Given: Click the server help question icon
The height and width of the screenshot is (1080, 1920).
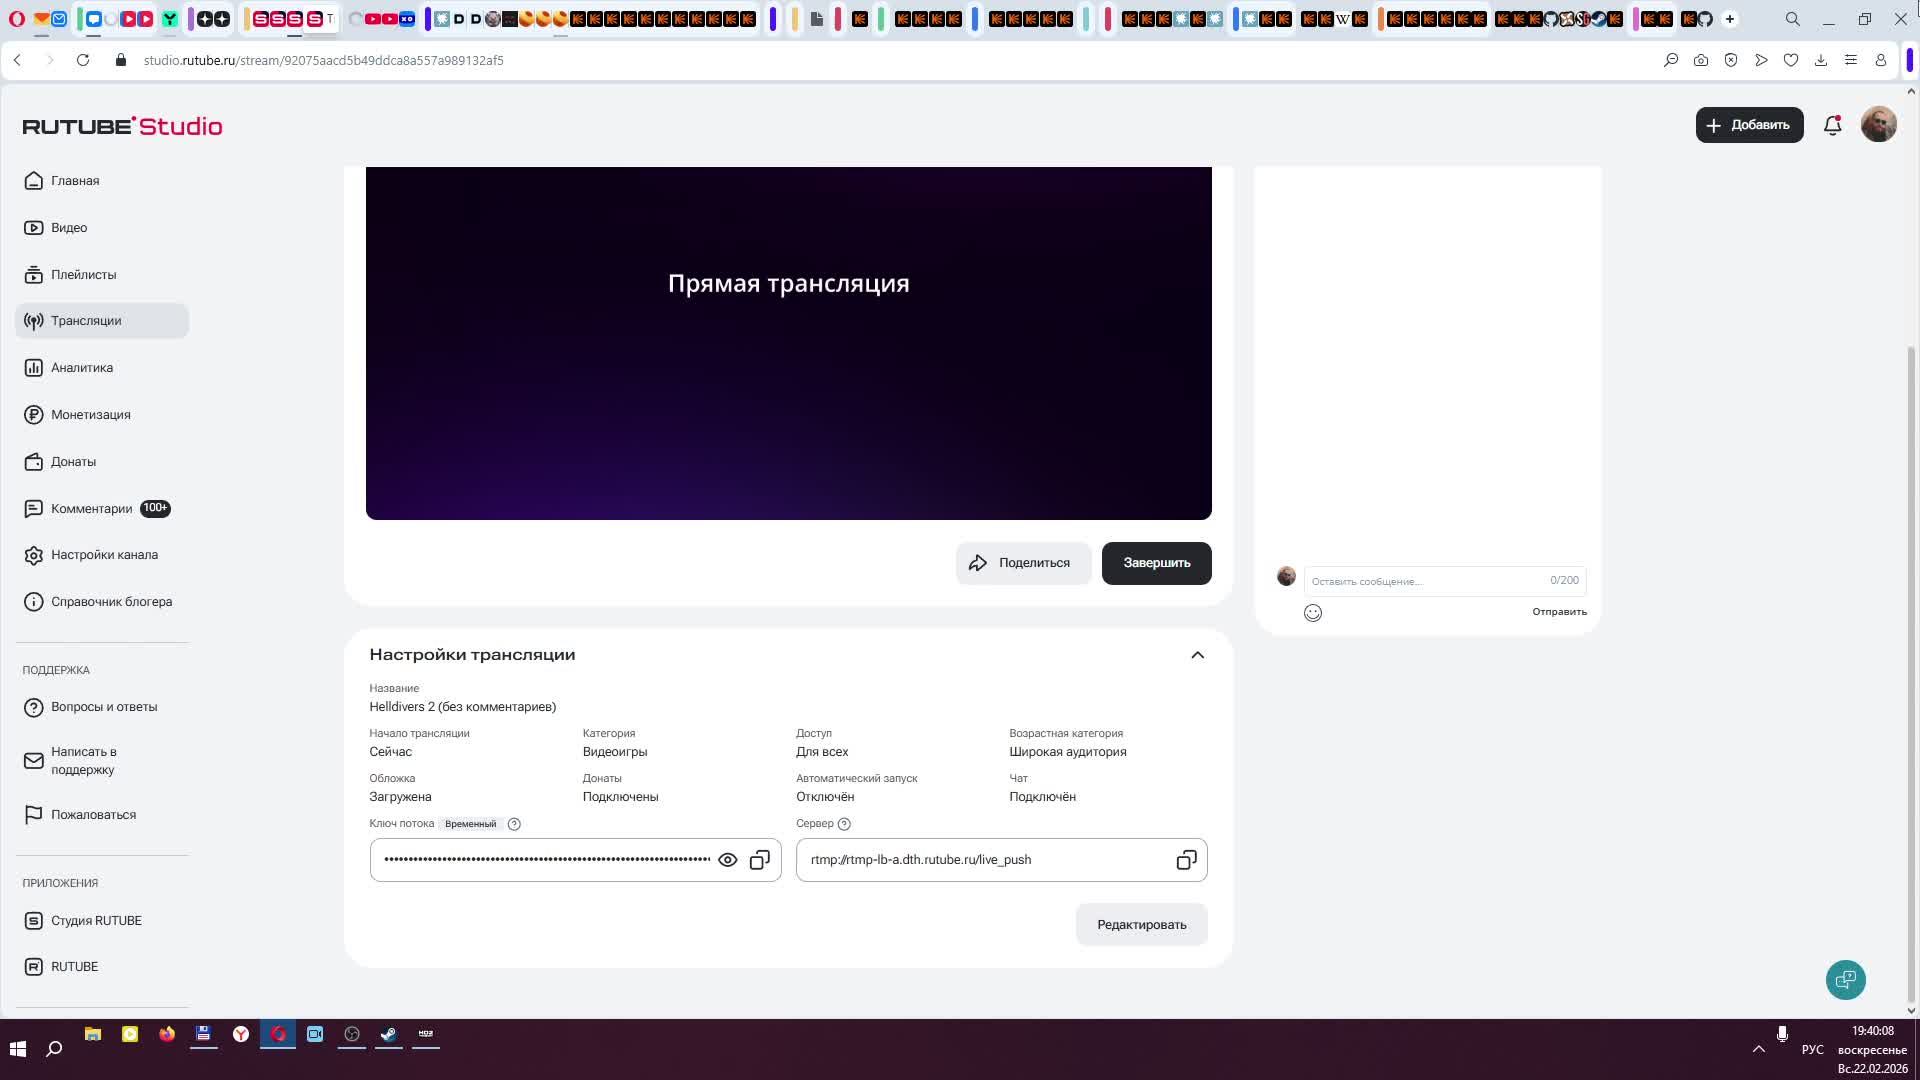Looking at the screenshot, I should point(844,824).
